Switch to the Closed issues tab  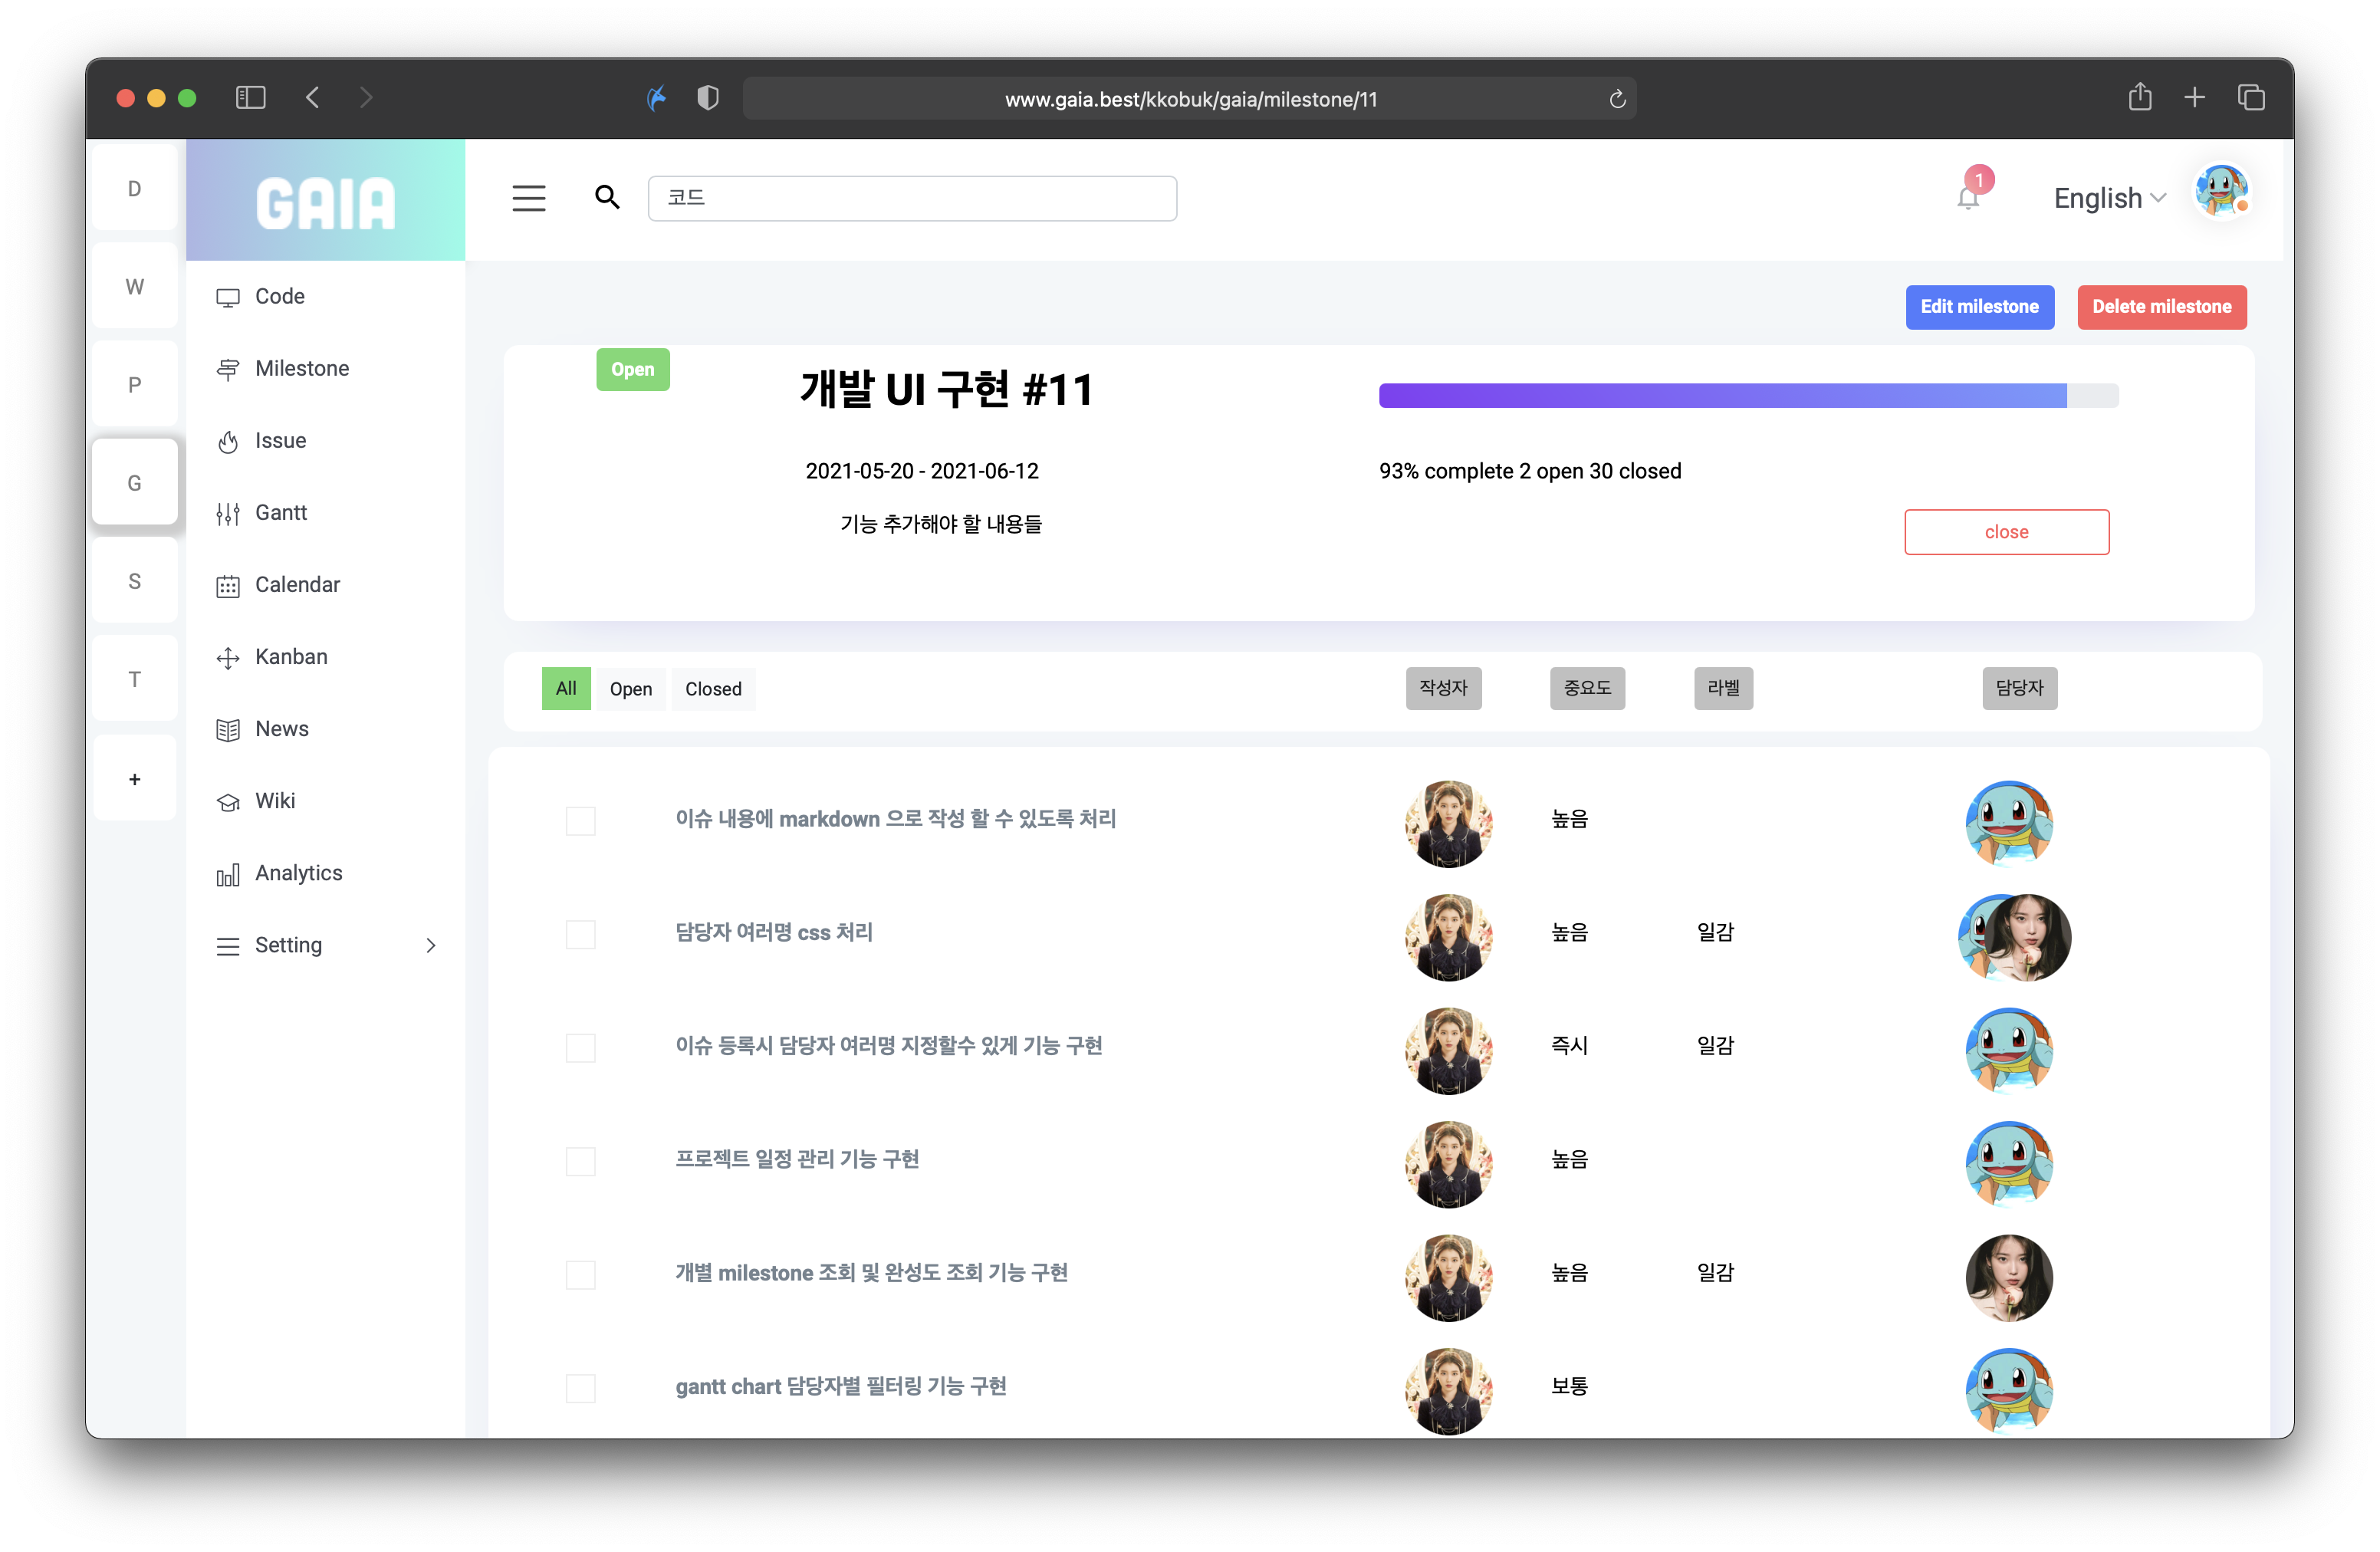pos(713,689)
